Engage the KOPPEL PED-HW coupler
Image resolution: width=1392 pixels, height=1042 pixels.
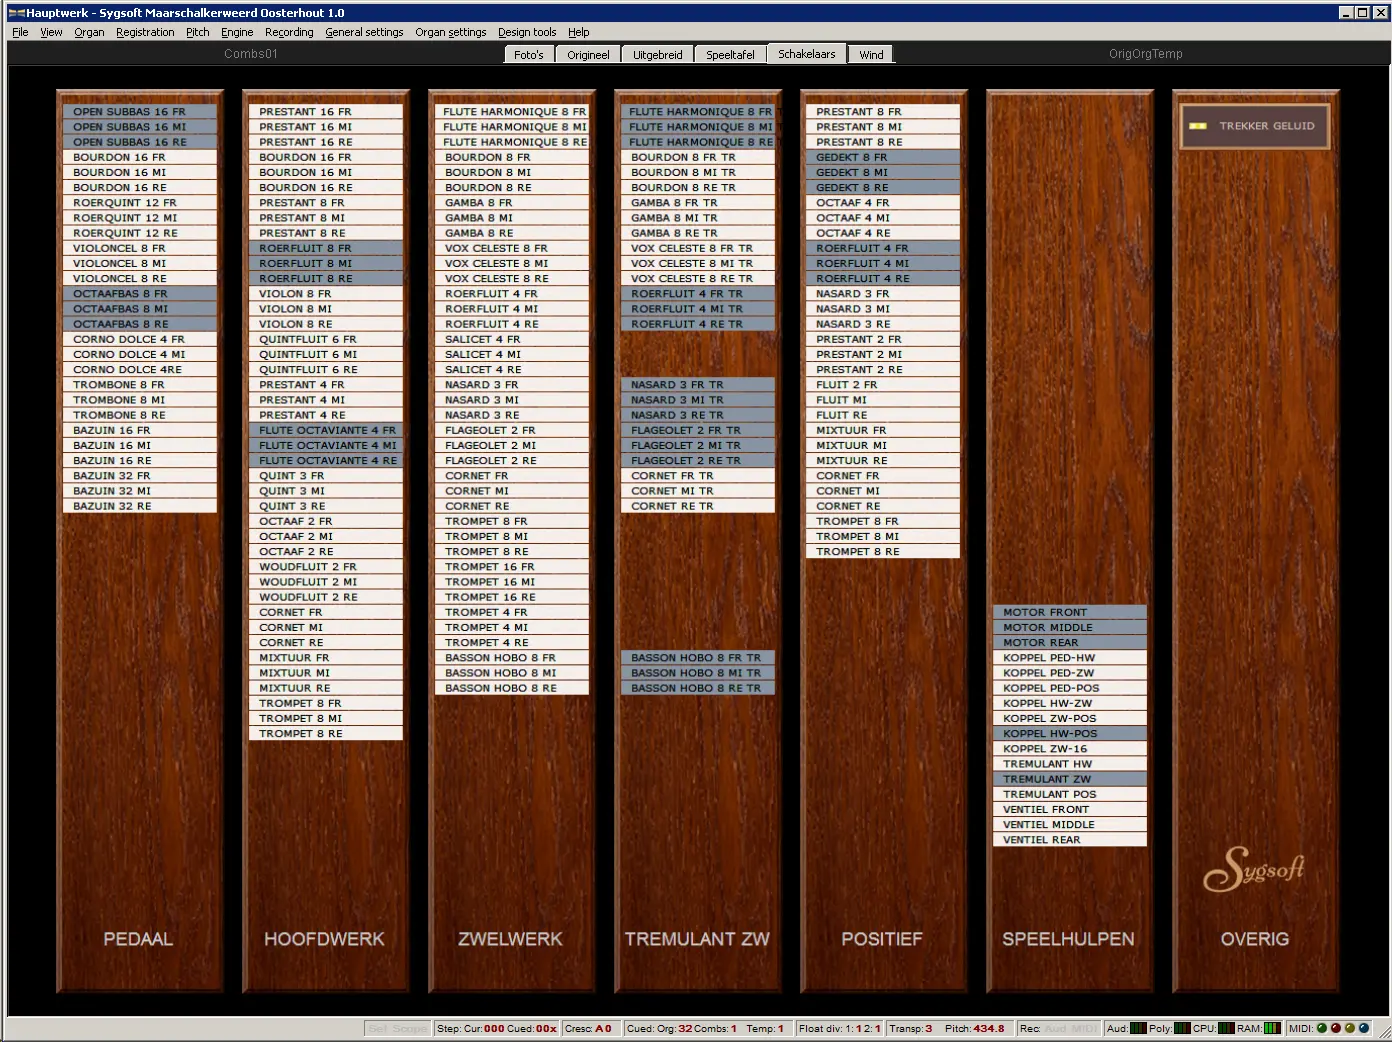coord(1069,658)
